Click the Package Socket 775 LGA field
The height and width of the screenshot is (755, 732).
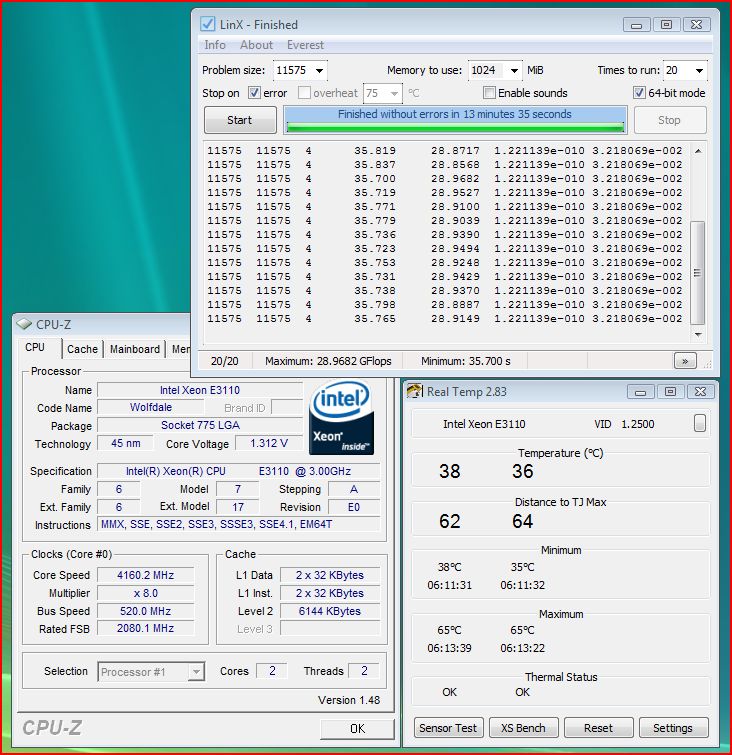pos(200,425)
